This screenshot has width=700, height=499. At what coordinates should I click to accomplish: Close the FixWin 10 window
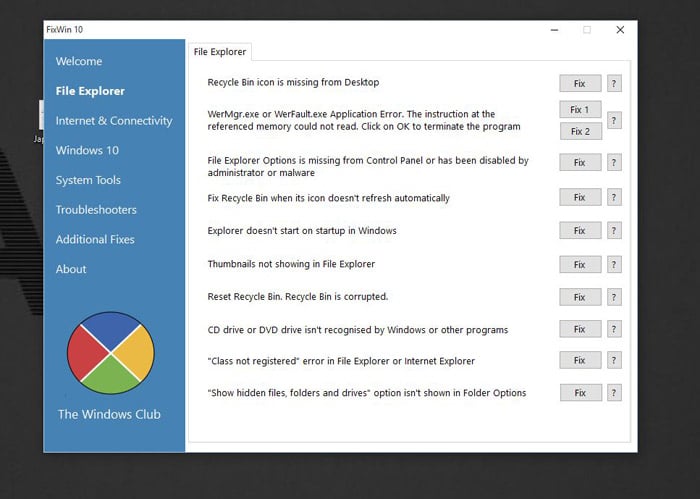(620, 30)
